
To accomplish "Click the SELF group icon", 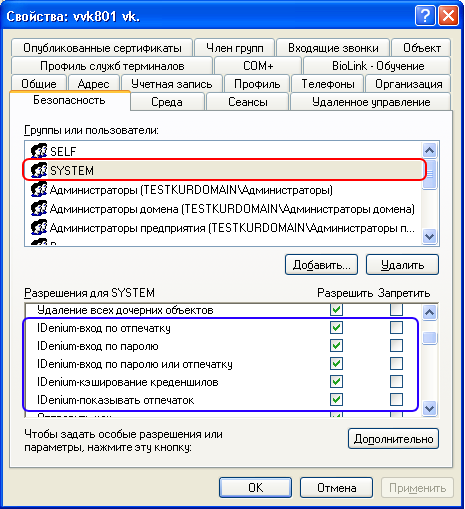I will click(39, 151).
